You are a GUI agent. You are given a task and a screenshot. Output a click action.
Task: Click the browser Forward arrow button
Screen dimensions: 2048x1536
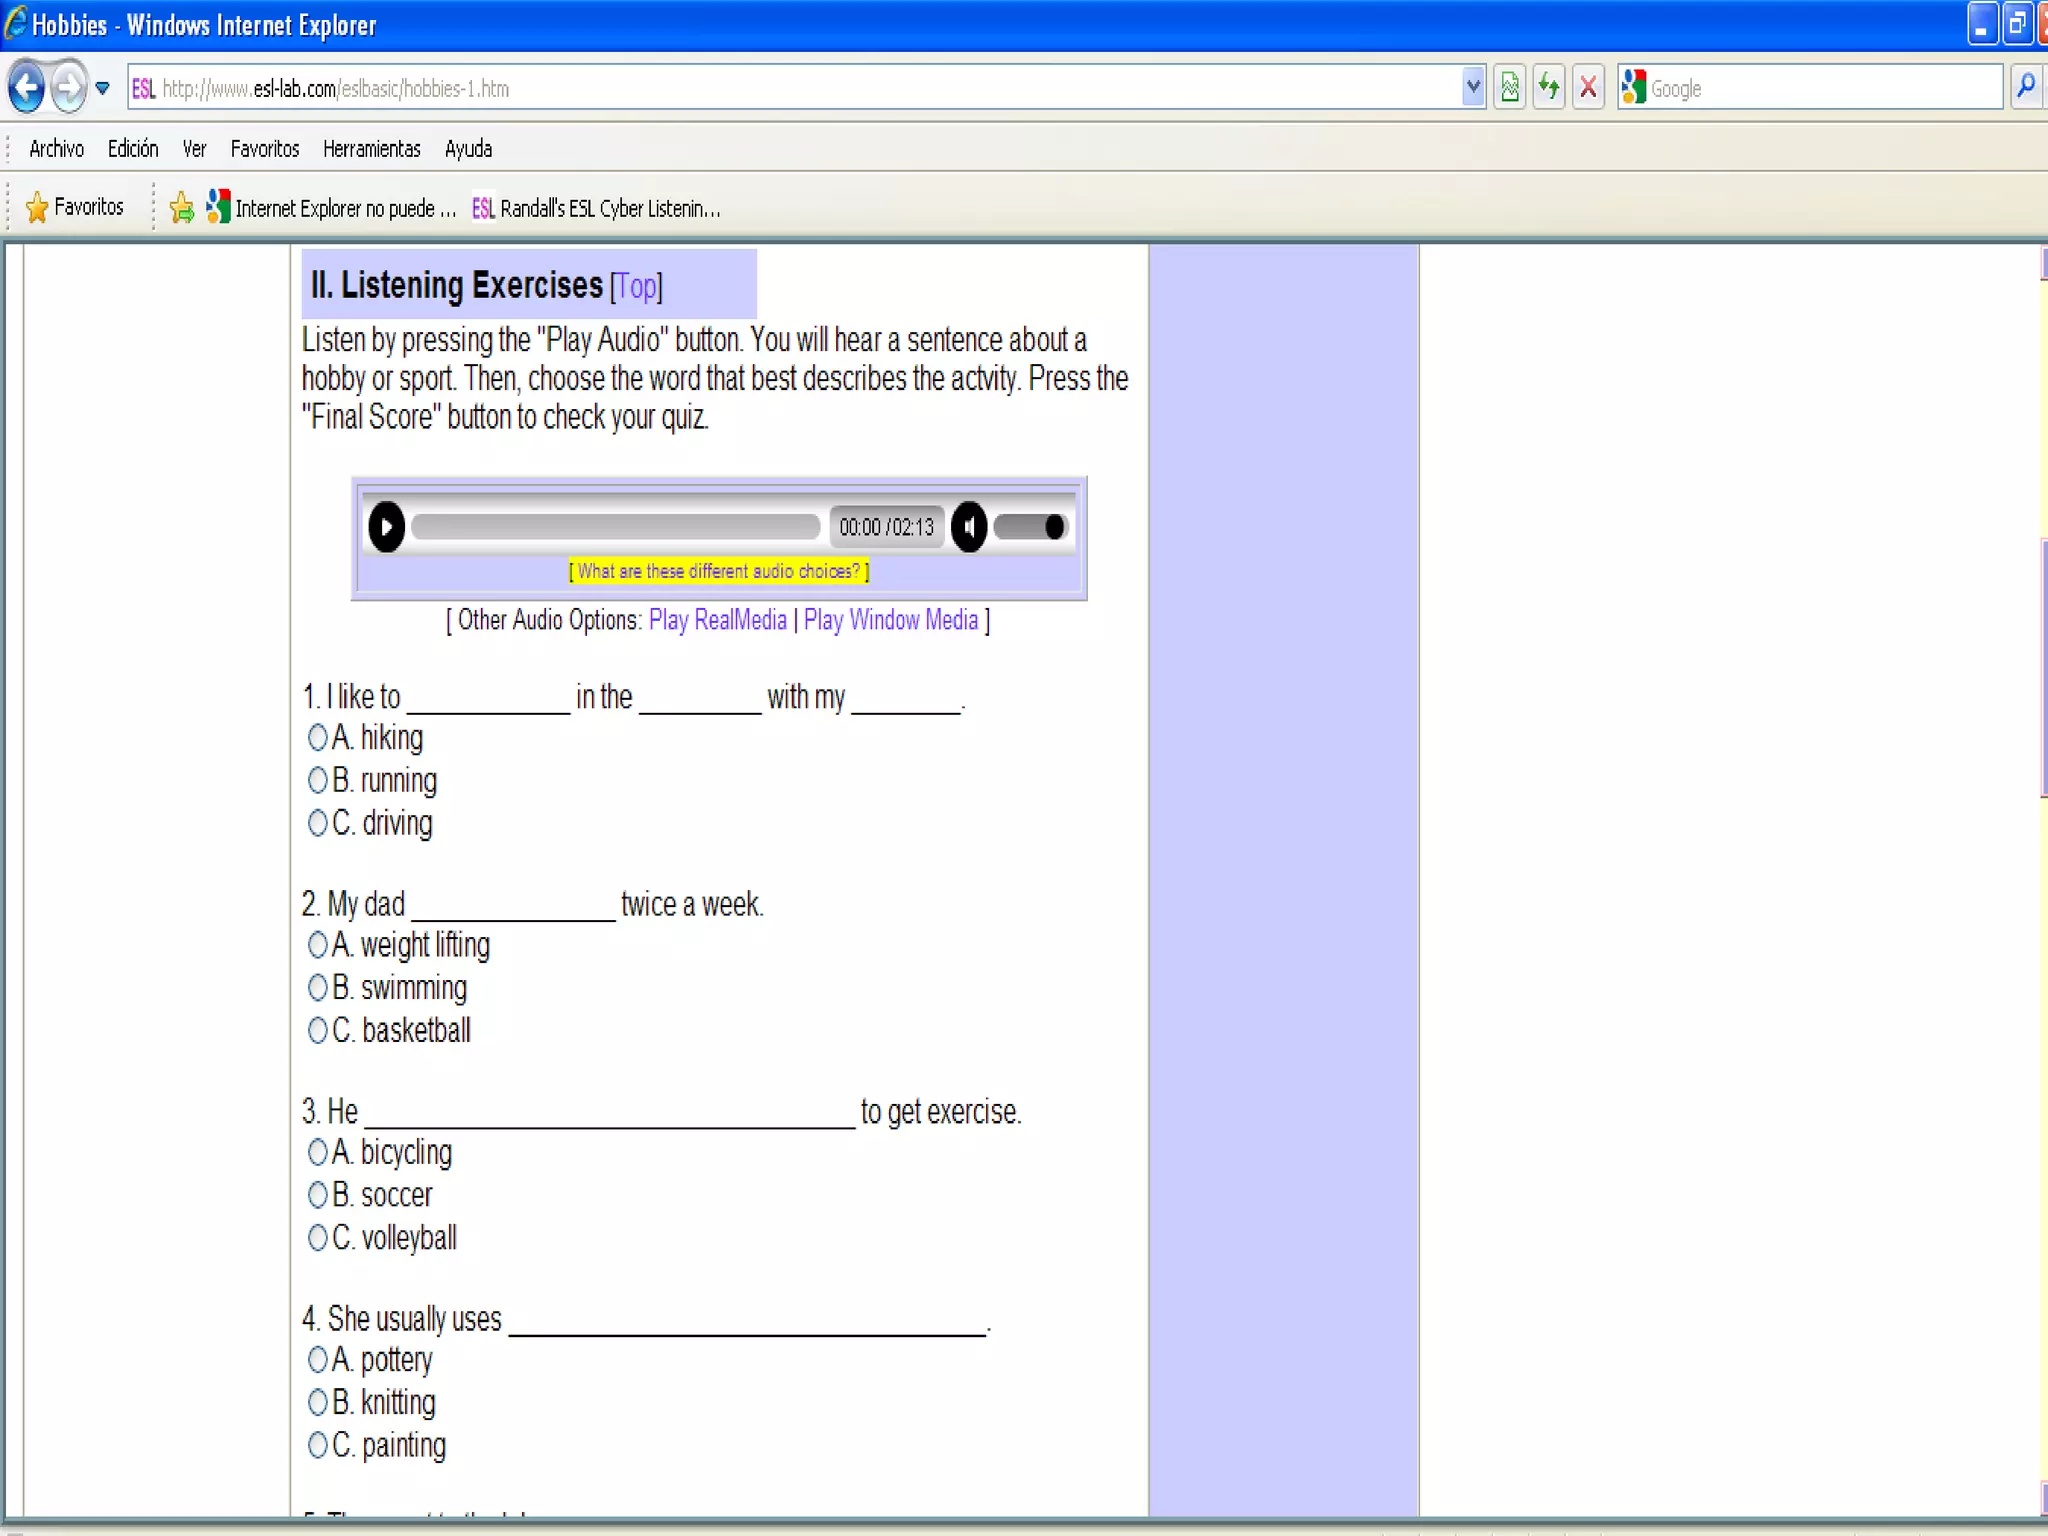point(68,88)
